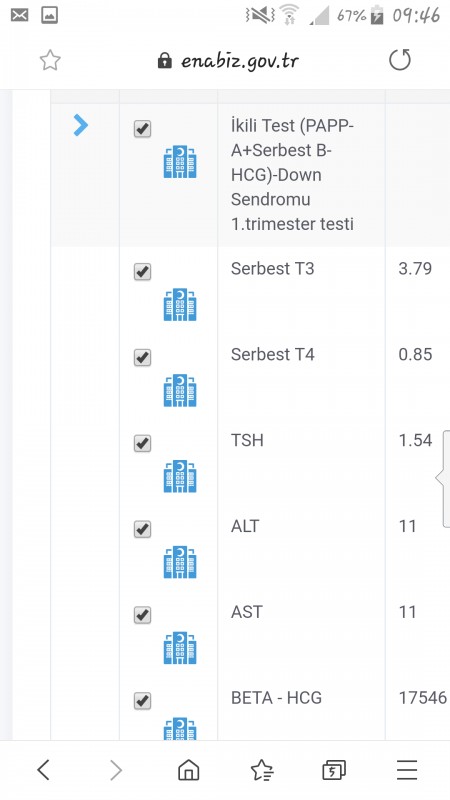Select the BETA - HCG result 17546
This screenshot has height=800, width=450.
[x=422, y=697]
